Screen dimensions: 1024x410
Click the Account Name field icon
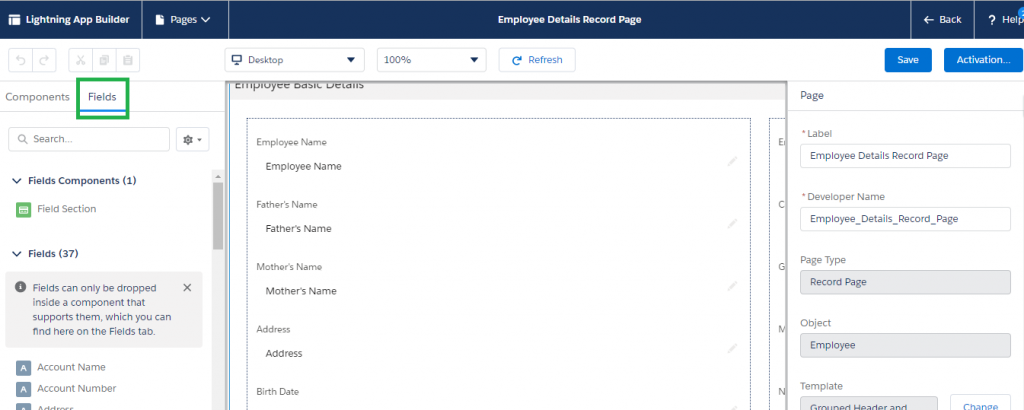24,368
